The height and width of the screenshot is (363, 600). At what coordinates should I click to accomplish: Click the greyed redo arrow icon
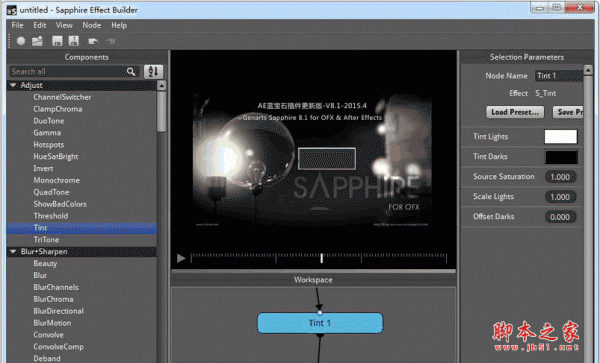(111, 41)
